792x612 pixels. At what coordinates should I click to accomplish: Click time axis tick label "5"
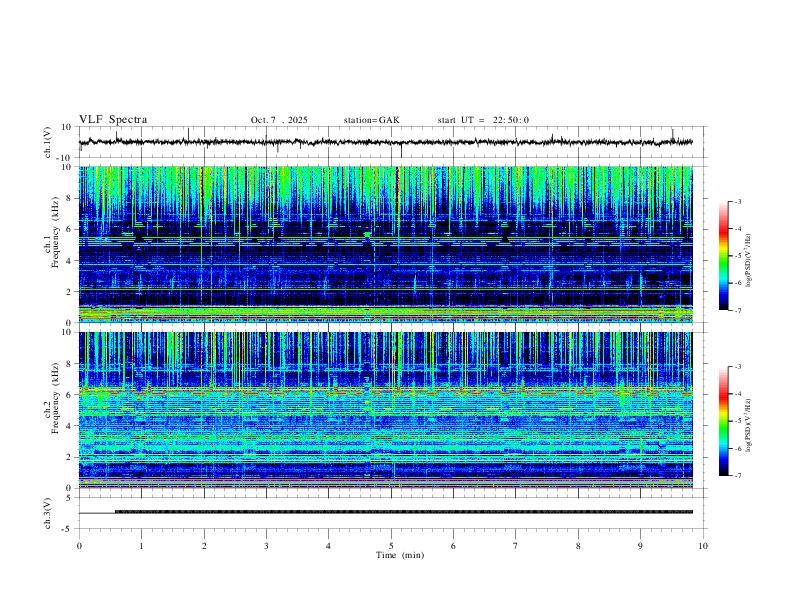point(391,546)
